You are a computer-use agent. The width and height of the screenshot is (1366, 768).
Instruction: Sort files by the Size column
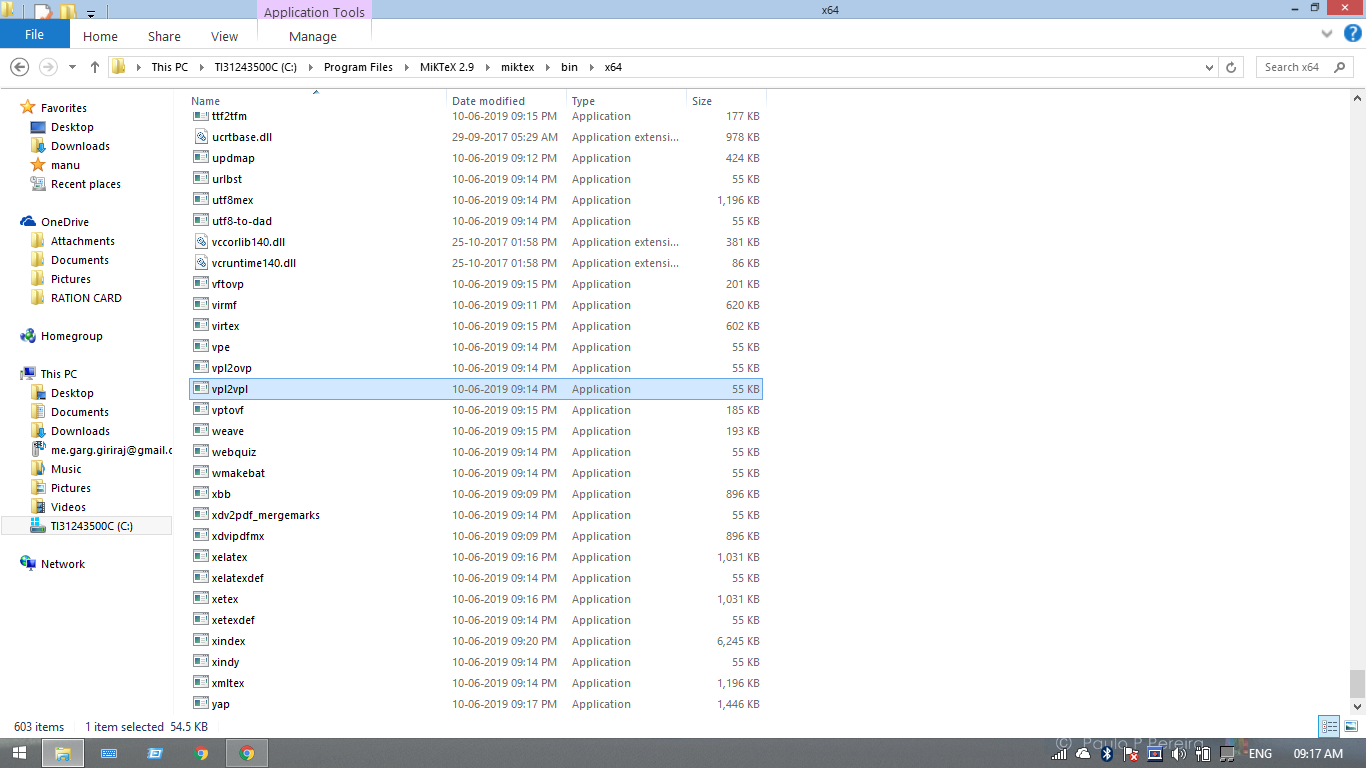click(x=726, y=101)
